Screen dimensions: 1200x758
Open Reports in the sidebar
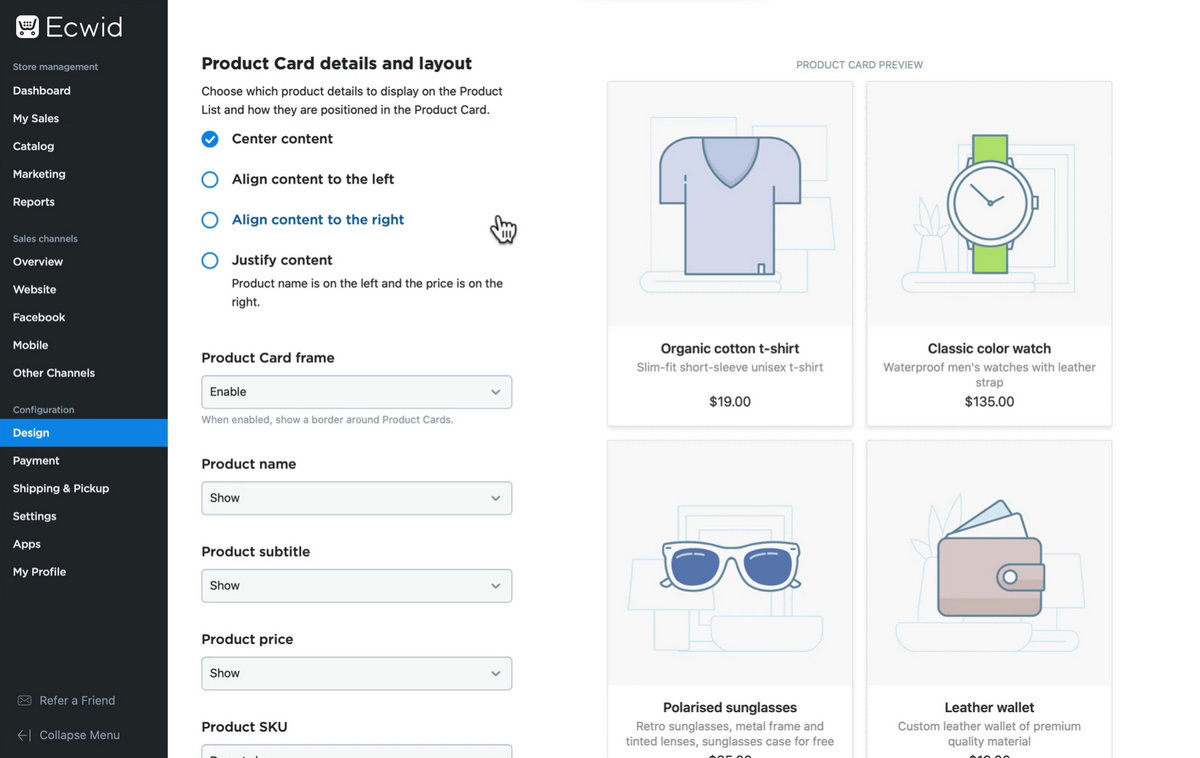coord(34,202)
